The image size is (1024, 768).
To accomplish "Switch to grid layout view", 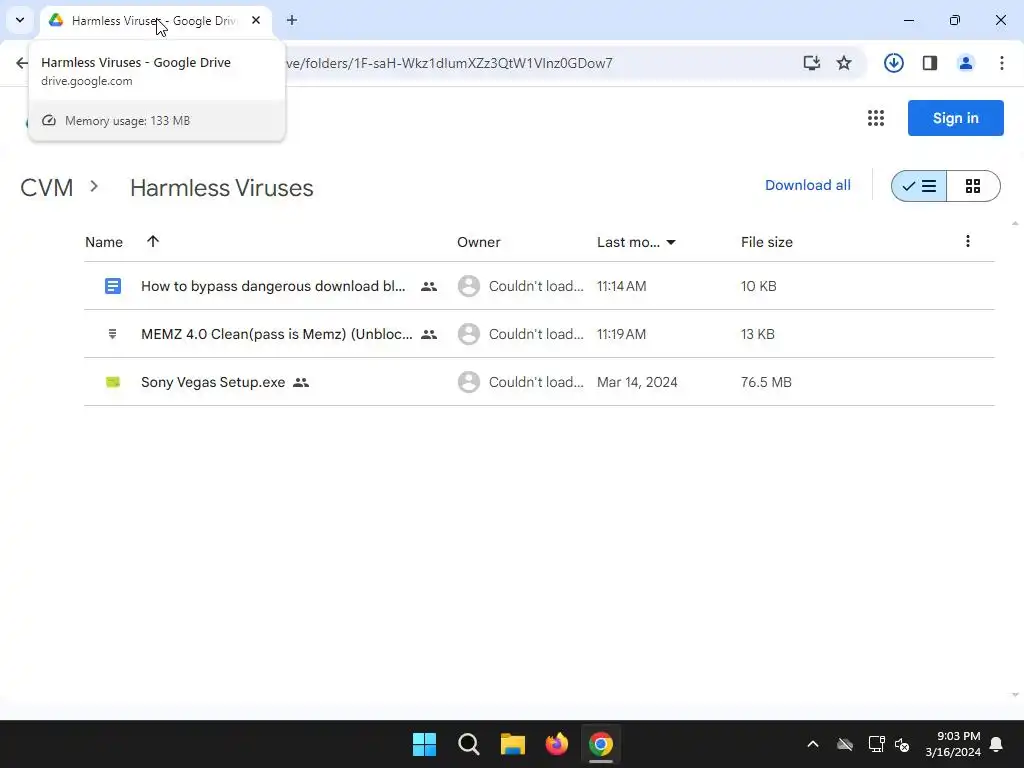I will pos(973,186).
